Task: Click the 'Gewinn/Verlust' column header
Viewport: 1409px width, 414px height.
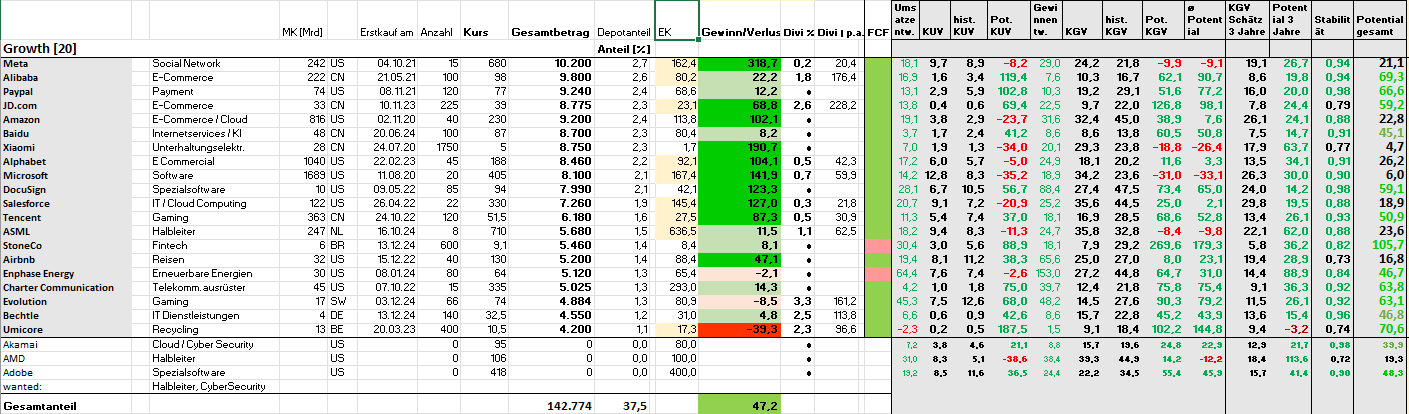Action: pos(740,33)
